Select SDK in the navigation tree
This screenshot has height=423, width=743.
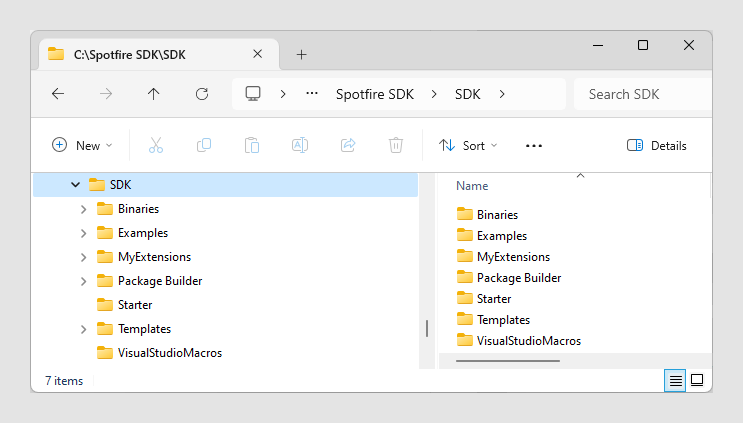(x=226, y=185)
